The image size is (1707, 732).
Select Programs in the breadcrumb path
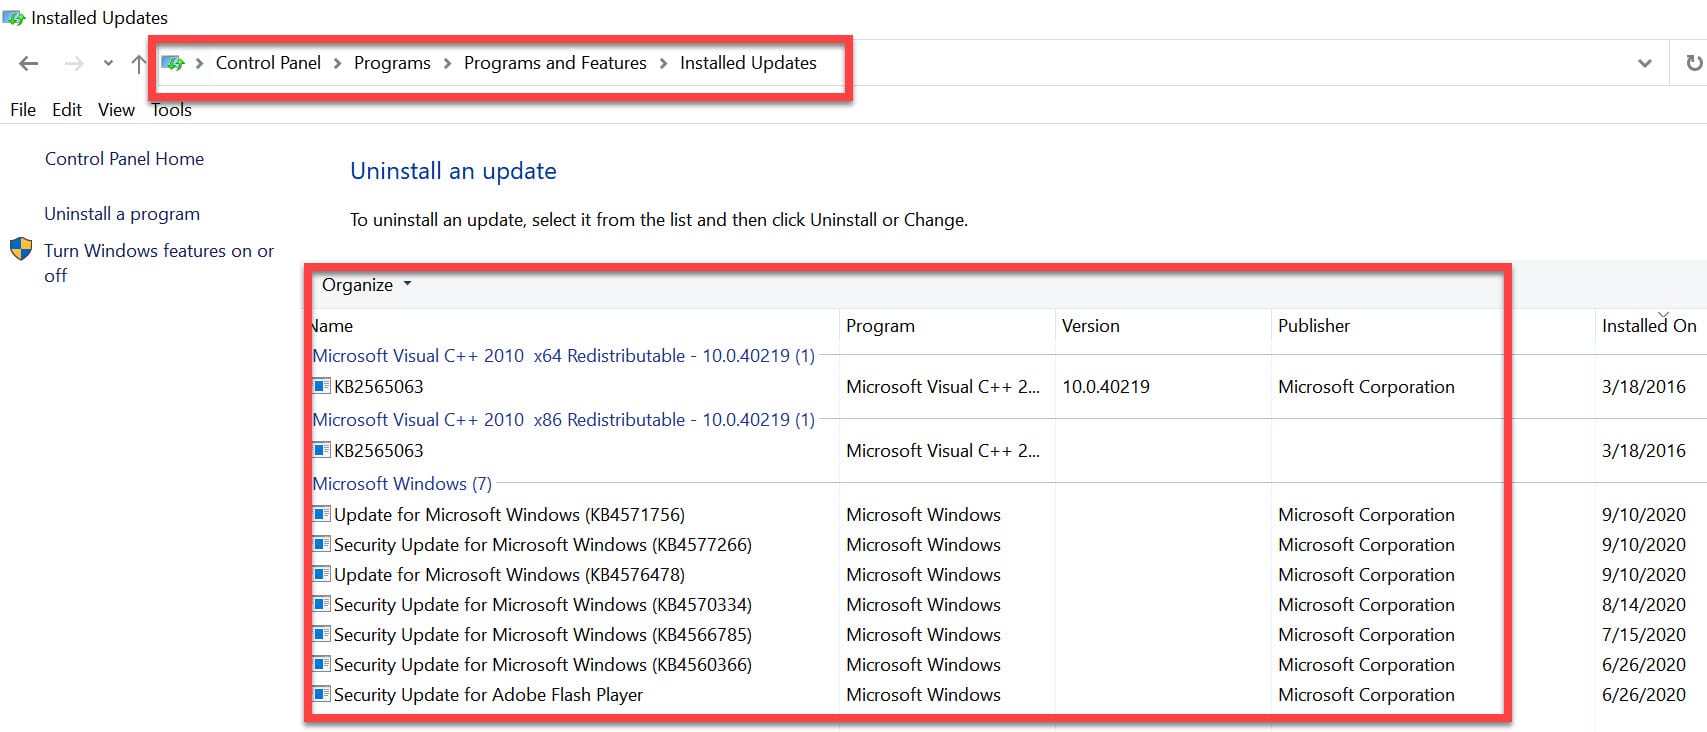[x=392, y=63]
